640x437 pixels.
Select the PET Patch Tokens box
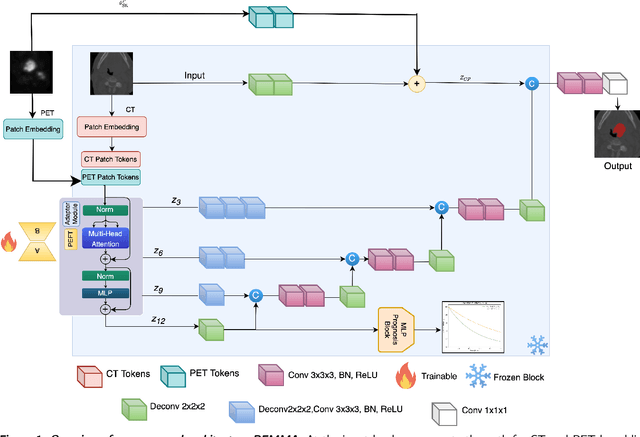coord(111,176)
